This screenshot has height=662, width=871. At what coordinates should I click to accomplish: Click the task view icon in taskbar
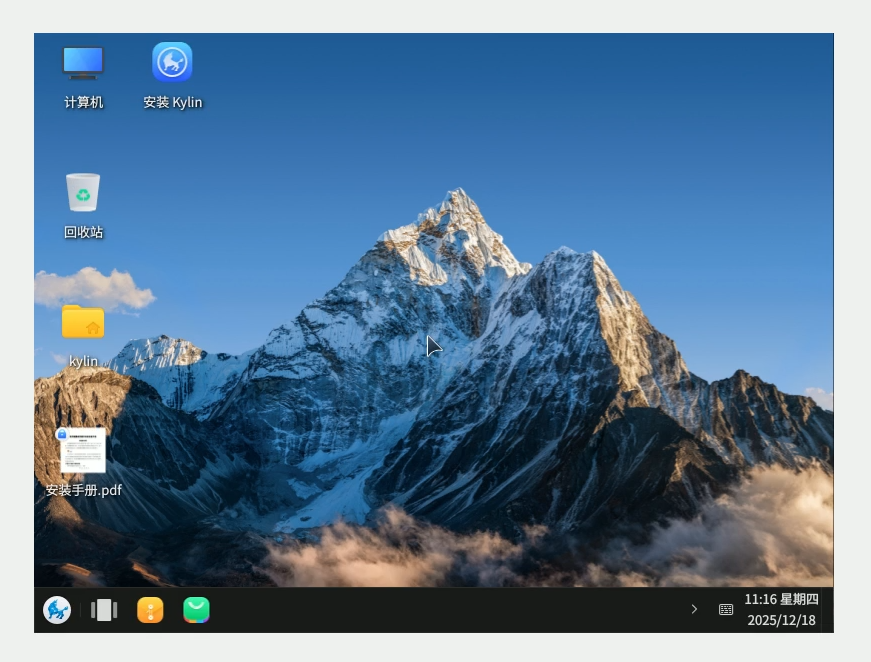(104, 610)
